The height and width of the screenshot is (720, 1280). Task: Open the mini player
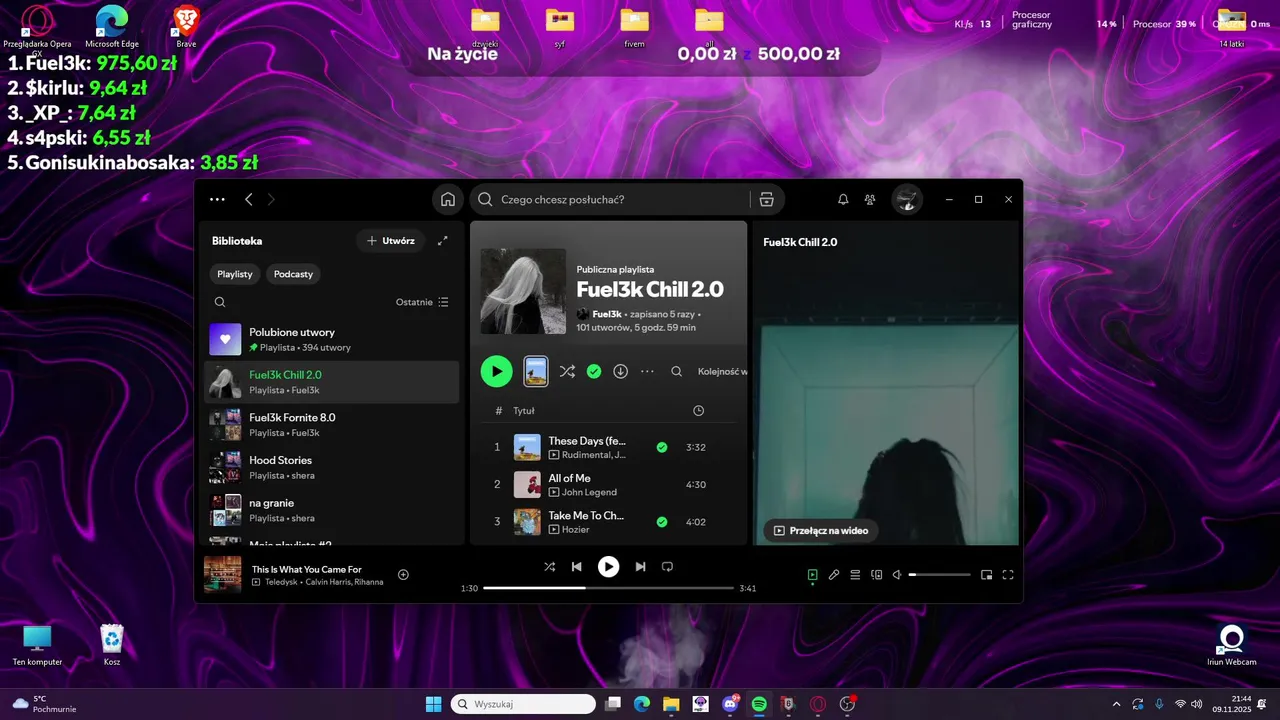(986, 575)
